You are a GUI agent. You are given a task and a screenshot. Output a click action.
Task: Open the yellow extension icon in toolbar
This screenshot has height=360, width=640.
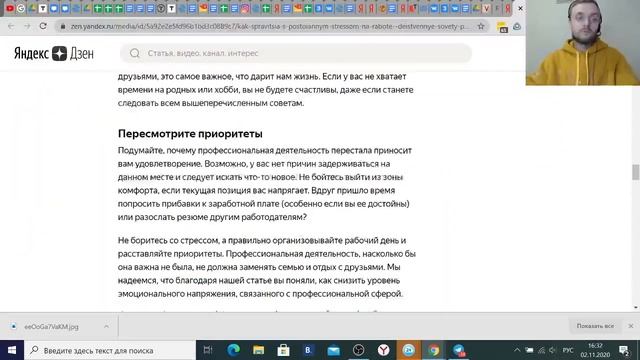pyautogui.click(x=502, y=27)
